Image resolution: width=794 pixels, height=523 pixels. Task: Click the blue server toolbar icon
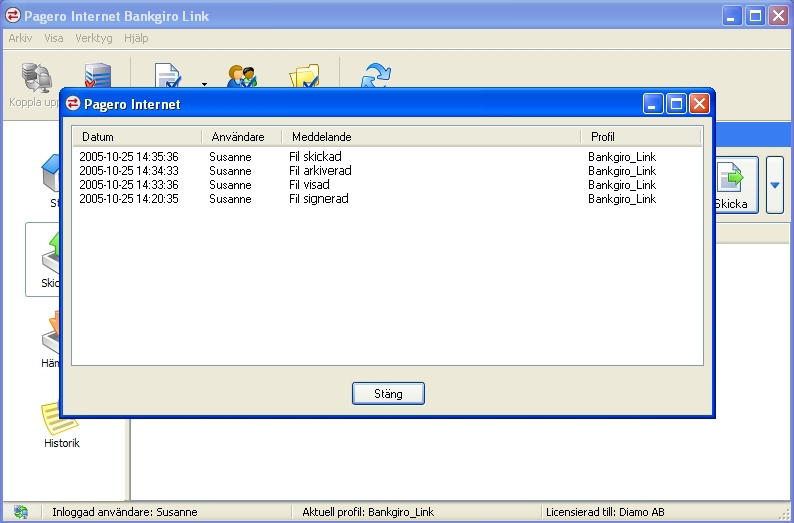(97, 75)
